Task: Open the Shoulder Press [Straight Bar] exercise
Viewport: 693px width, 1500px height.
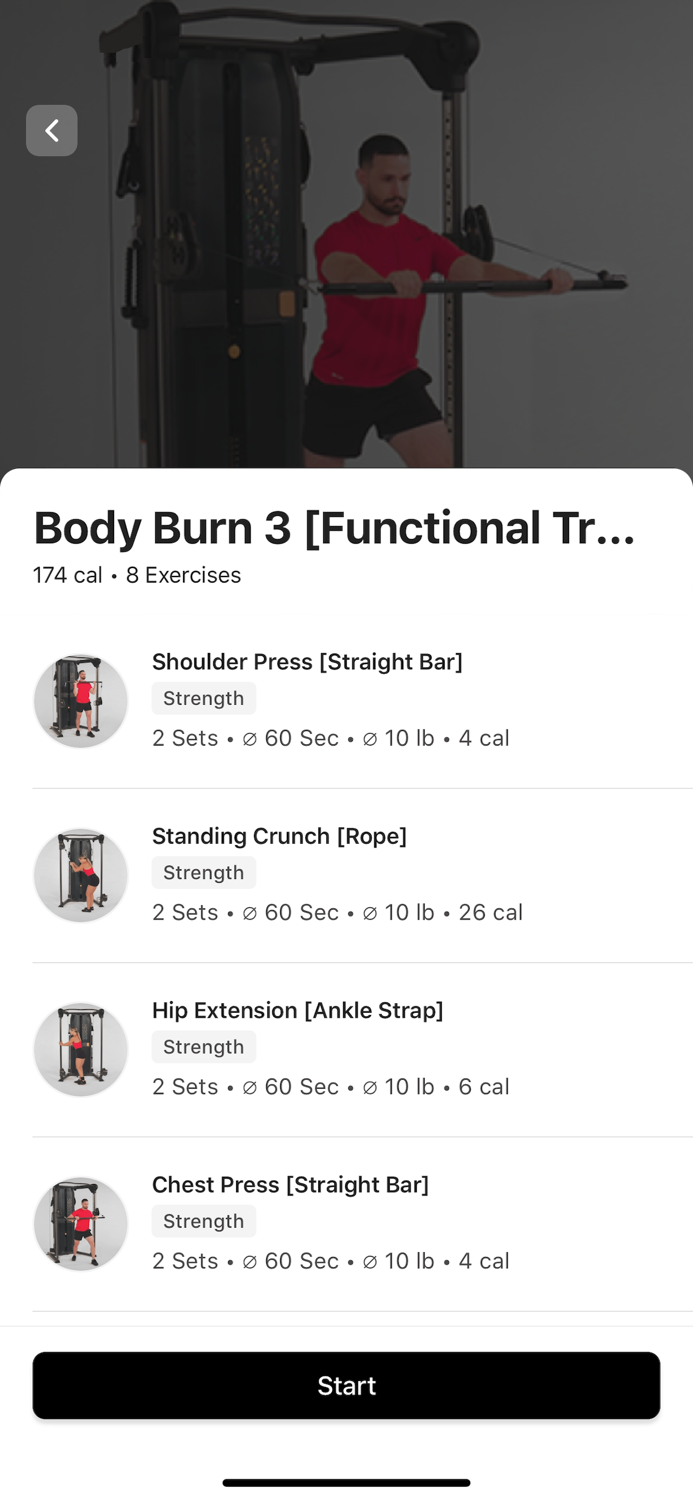Action: click(x=307, y=662)
